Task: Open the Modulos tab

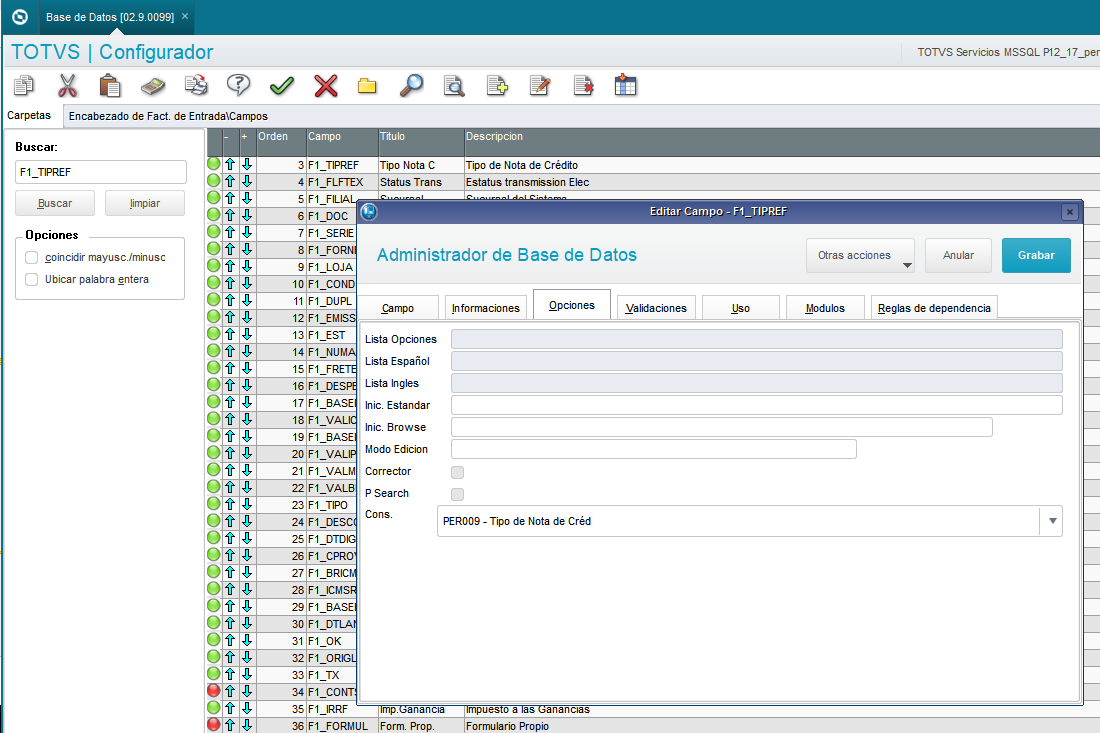Action: 825,308
